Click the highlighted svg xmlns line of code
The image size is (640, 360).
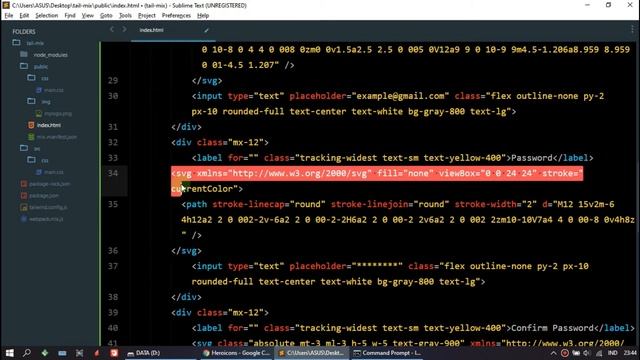pyautogui.click(x=377, y=173)
